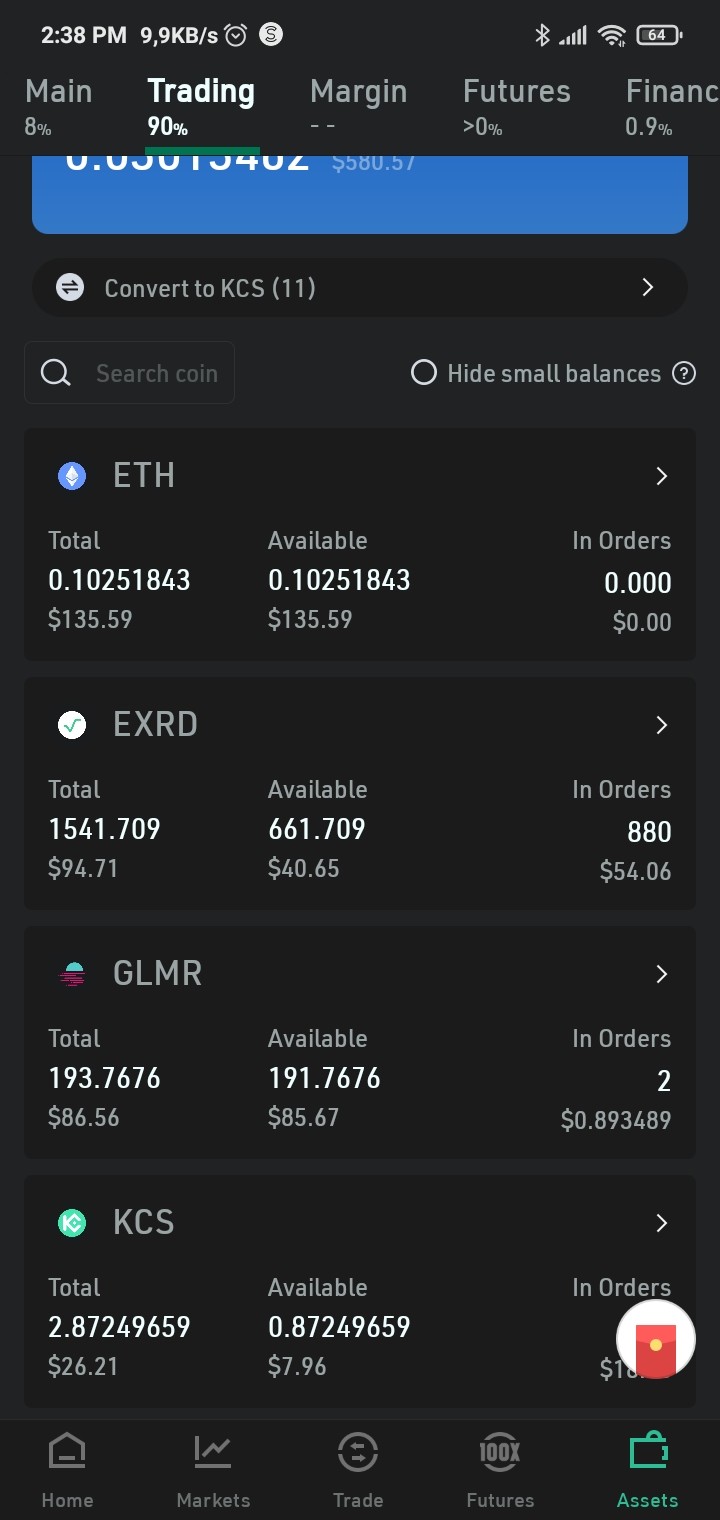Open the 100X Futures icon

(x=500, y=1452)
